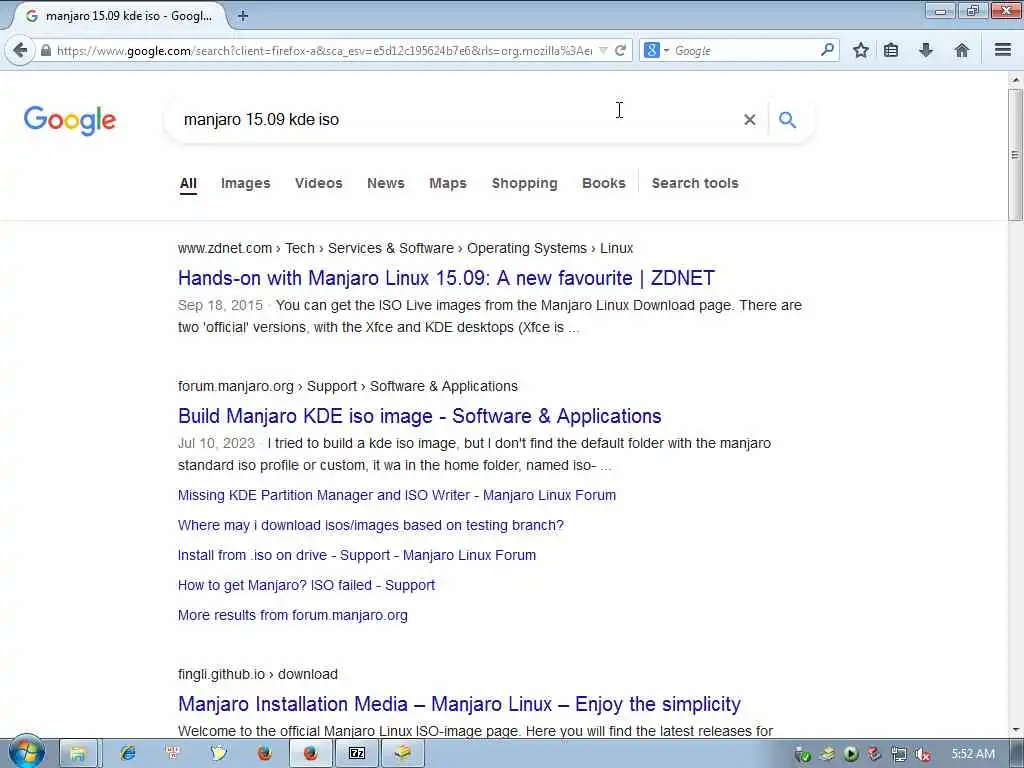Image resolution: width=1024 pixels, height=768 pixels.
Task: Reload the page with the refresh icon
Action: [620, 50]
